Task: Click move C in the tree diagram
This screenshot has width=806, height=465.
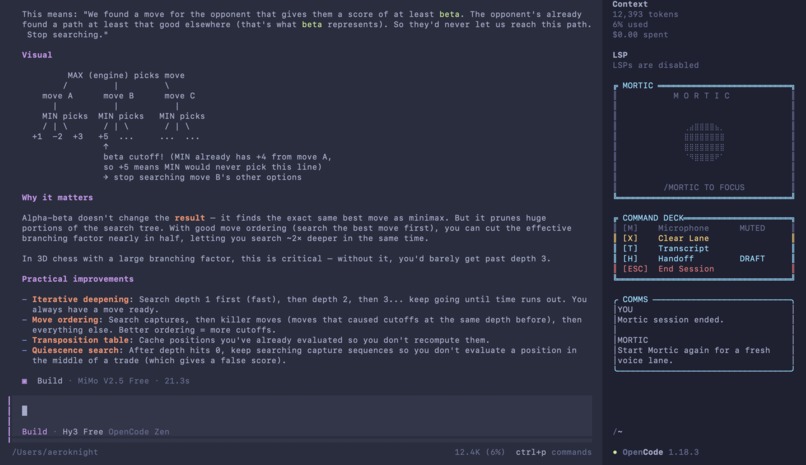Action: click(179, 96)
